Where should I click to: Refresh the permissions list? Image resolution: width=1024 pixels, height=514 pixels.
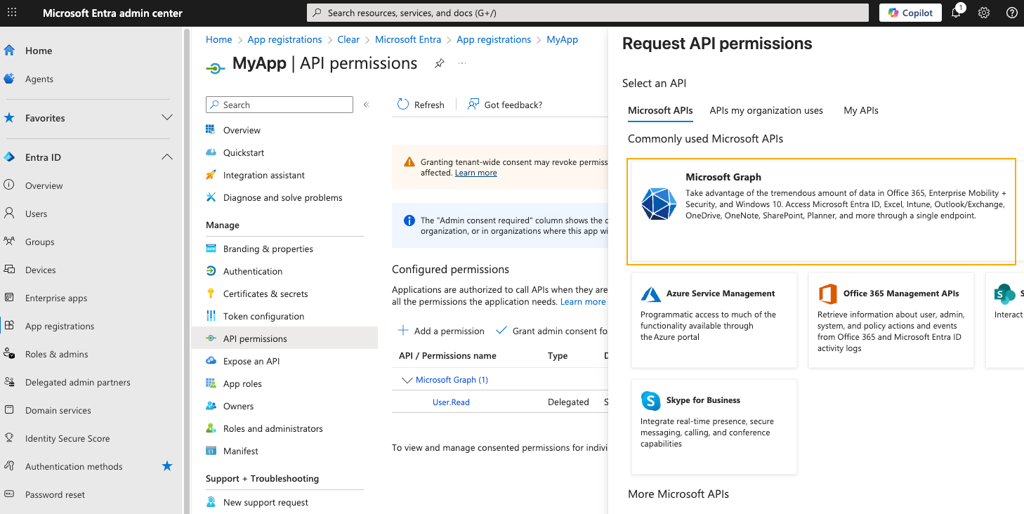point(421,104)
